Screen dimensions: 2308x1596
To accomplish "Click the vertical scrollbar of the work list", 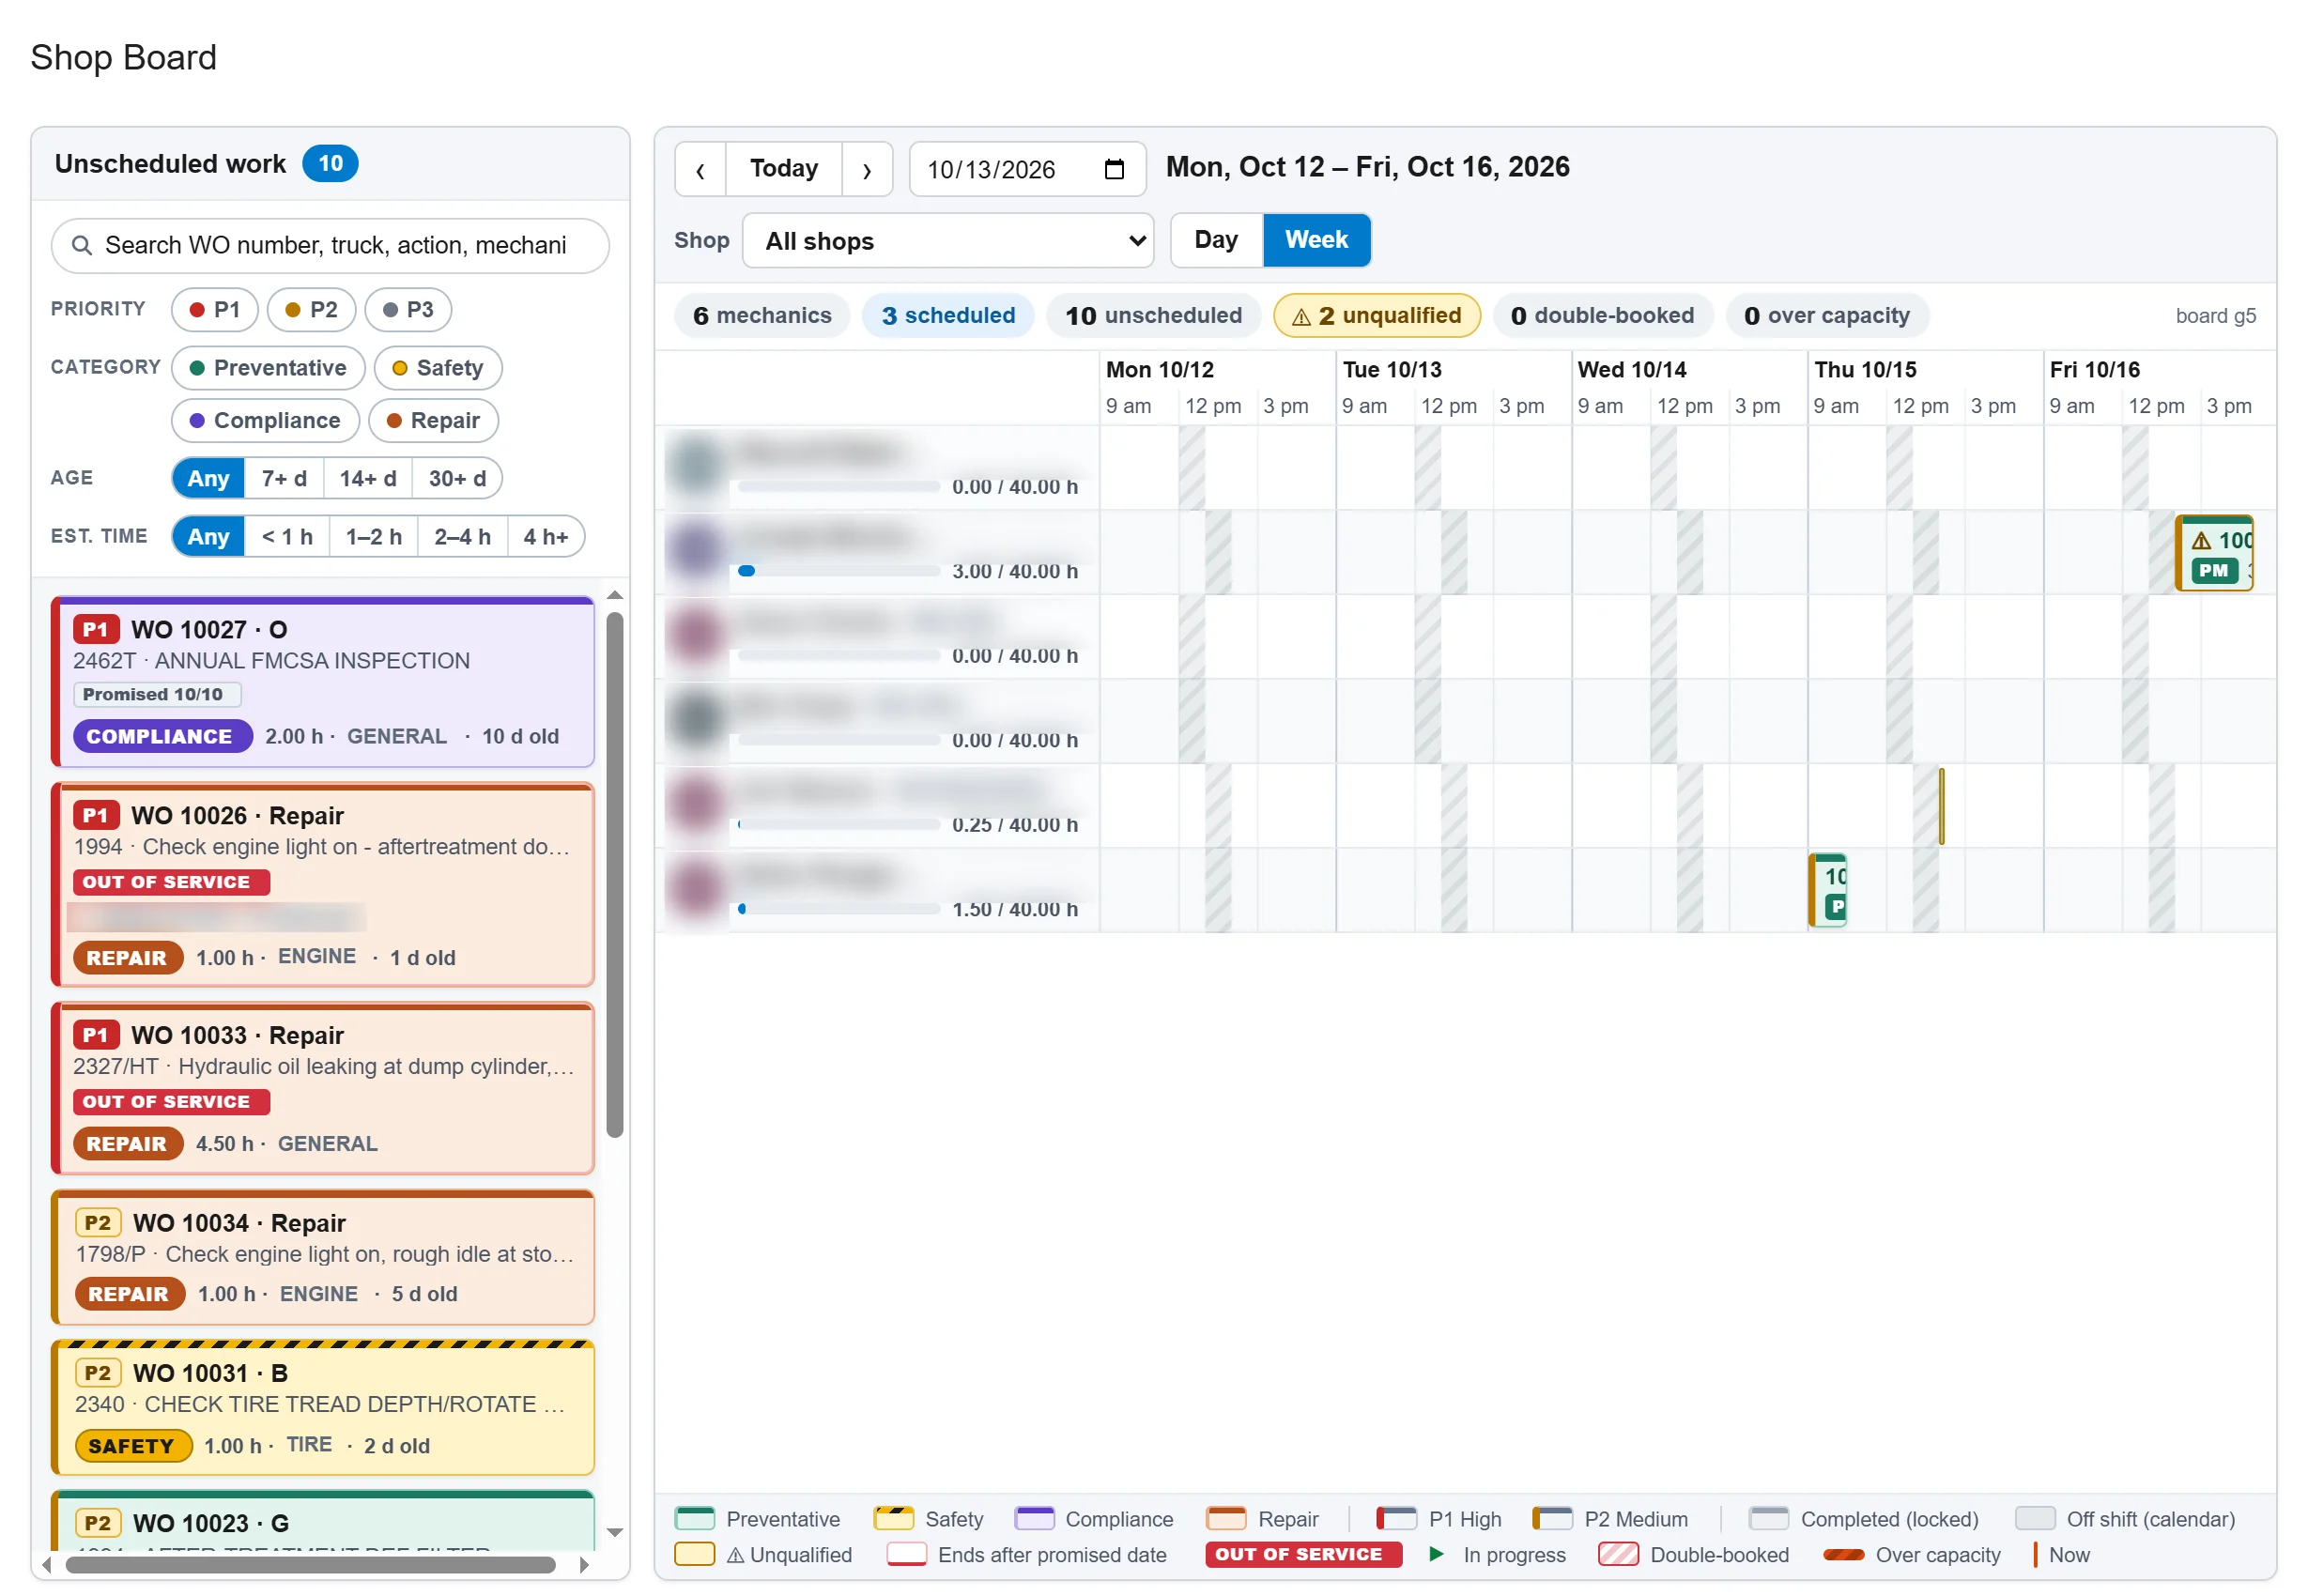I will [x=615, y=875].
